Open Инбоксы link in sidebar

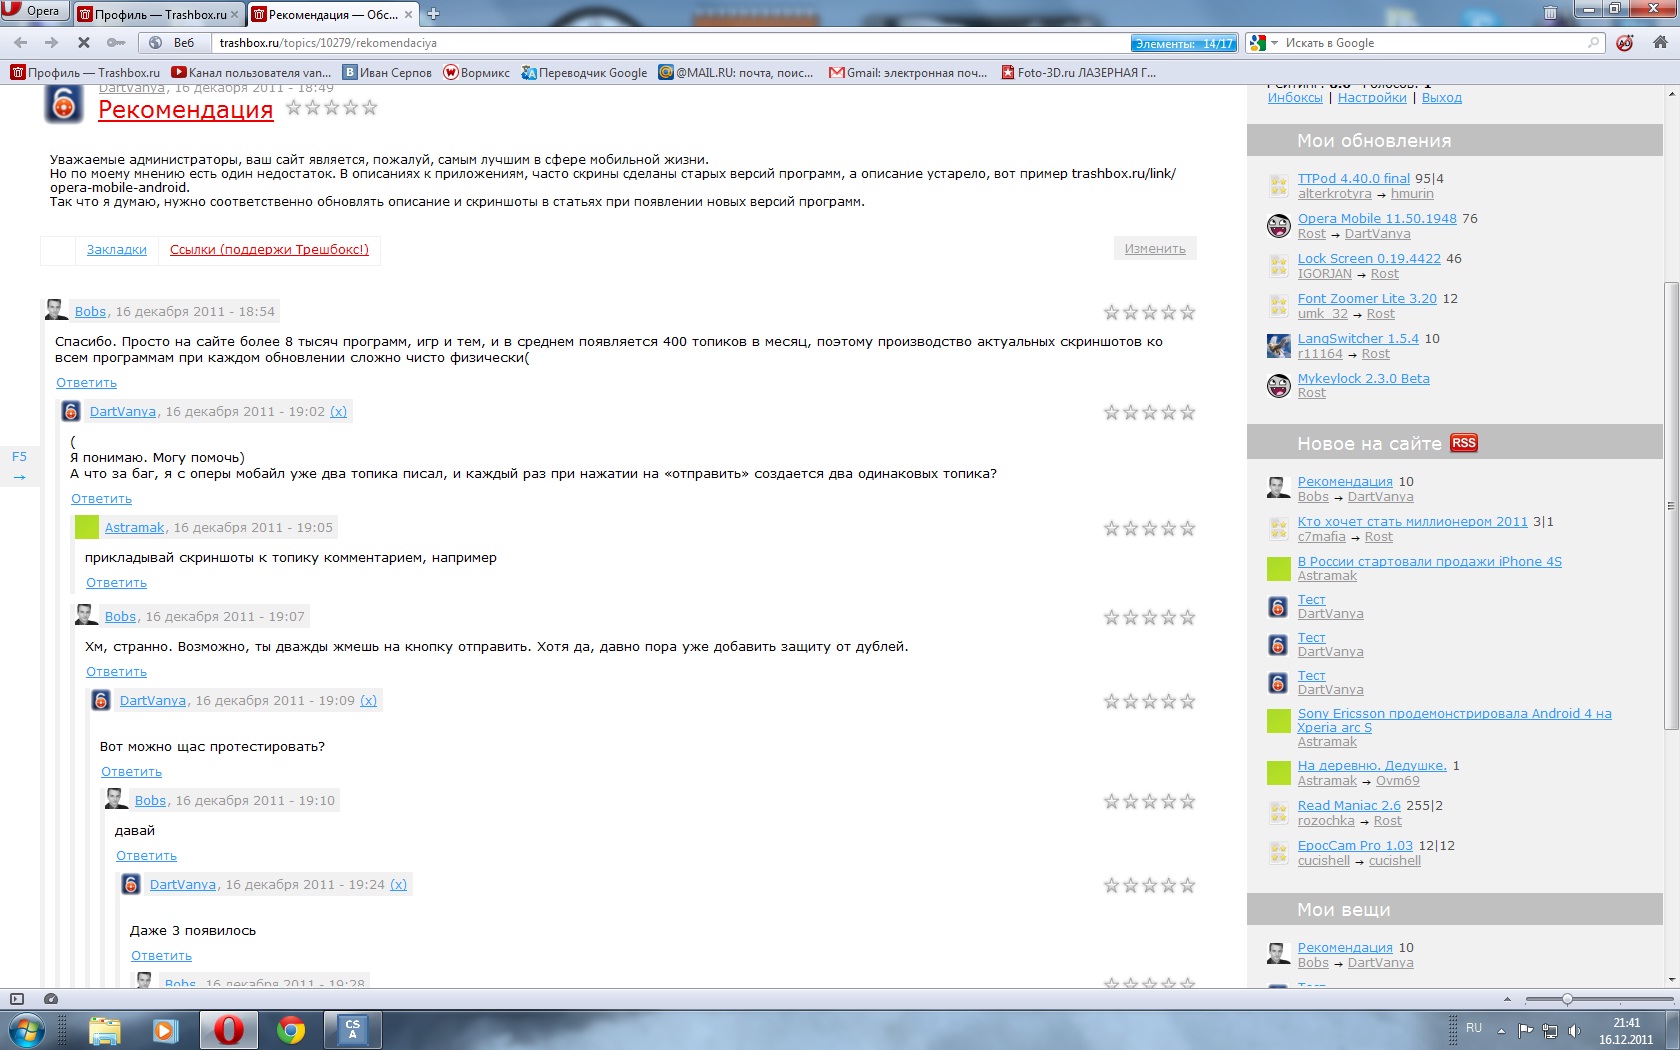tap(1295, 98)
